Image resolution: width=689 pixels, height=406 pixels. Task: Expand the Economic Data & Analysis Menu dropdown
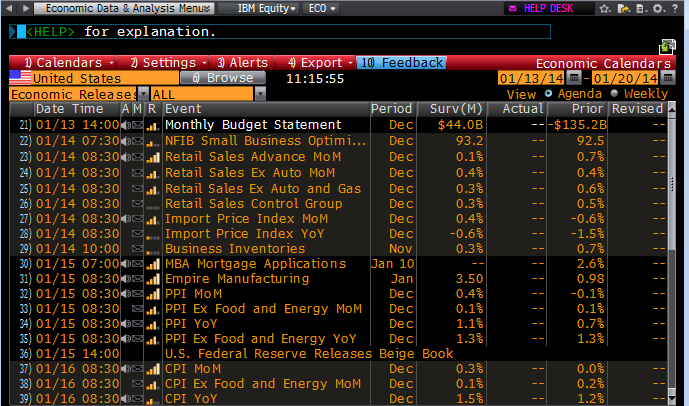click(x=124, y=8)
